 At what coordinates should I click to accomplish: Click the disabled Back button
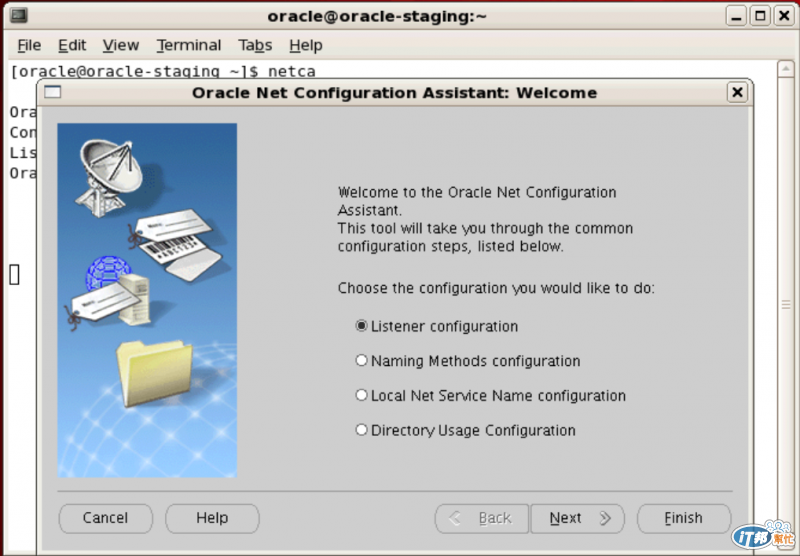coord(482,518)
